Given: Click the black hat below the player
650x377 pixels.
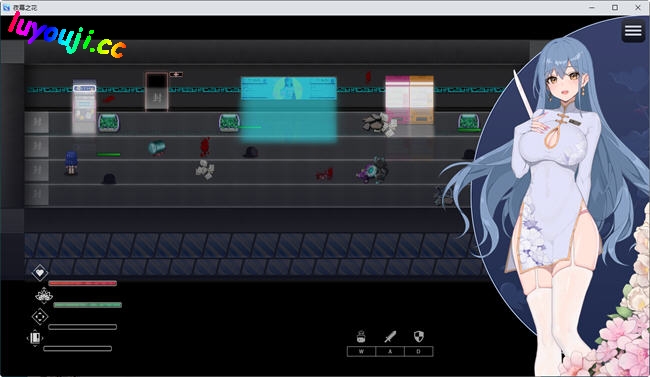Looking at the screenshot, I should click(109, 179).
